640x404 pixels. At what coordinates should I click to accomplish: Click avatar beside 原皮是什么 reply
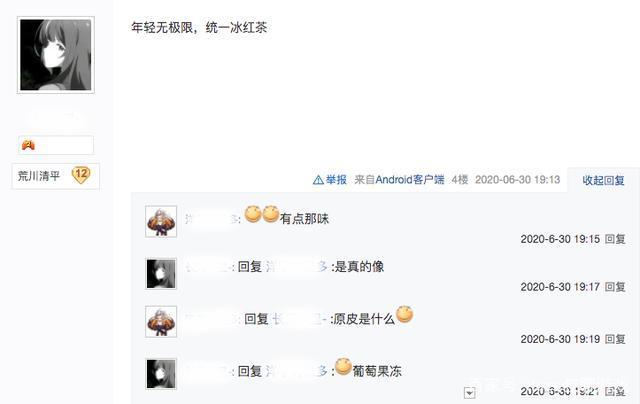(x=161, y=321)
